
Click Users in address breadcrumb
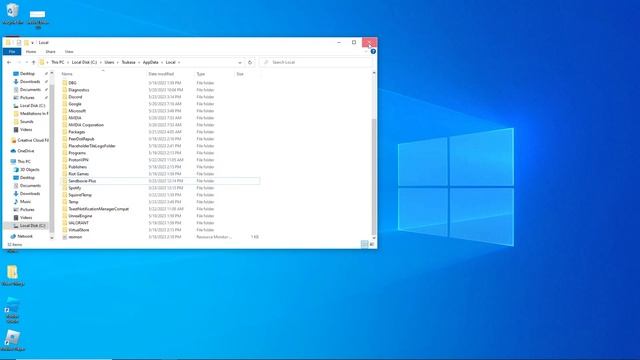pyautogui.click(x=109, y=62)
